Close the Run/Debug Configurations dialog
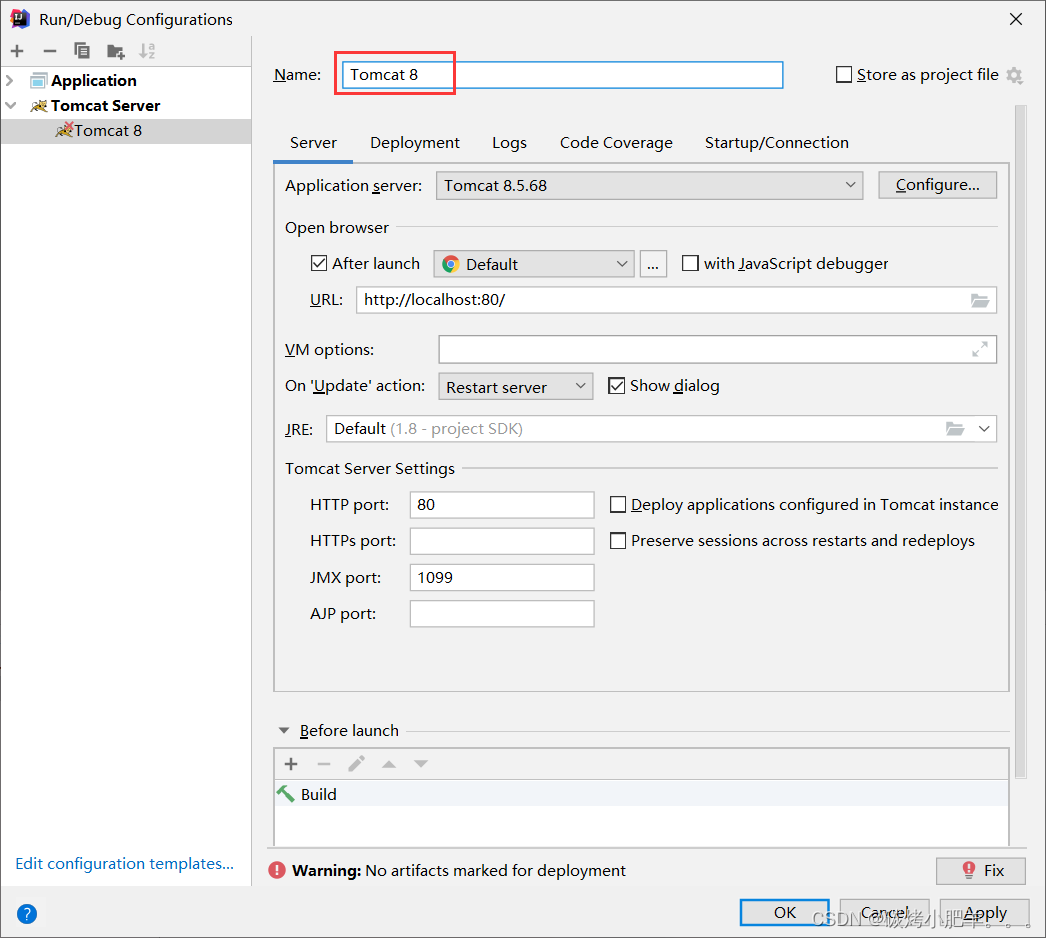Image resolution: width=1046 pixels, height=938 pixels. (x=1015, y=19)
